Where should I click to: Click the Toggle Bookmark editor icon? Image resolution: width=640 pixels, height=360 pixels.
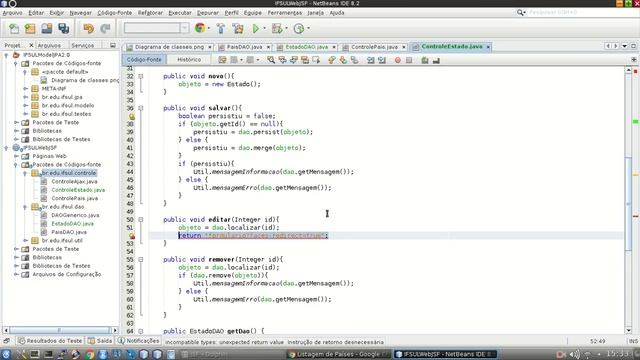pos(354,60)
